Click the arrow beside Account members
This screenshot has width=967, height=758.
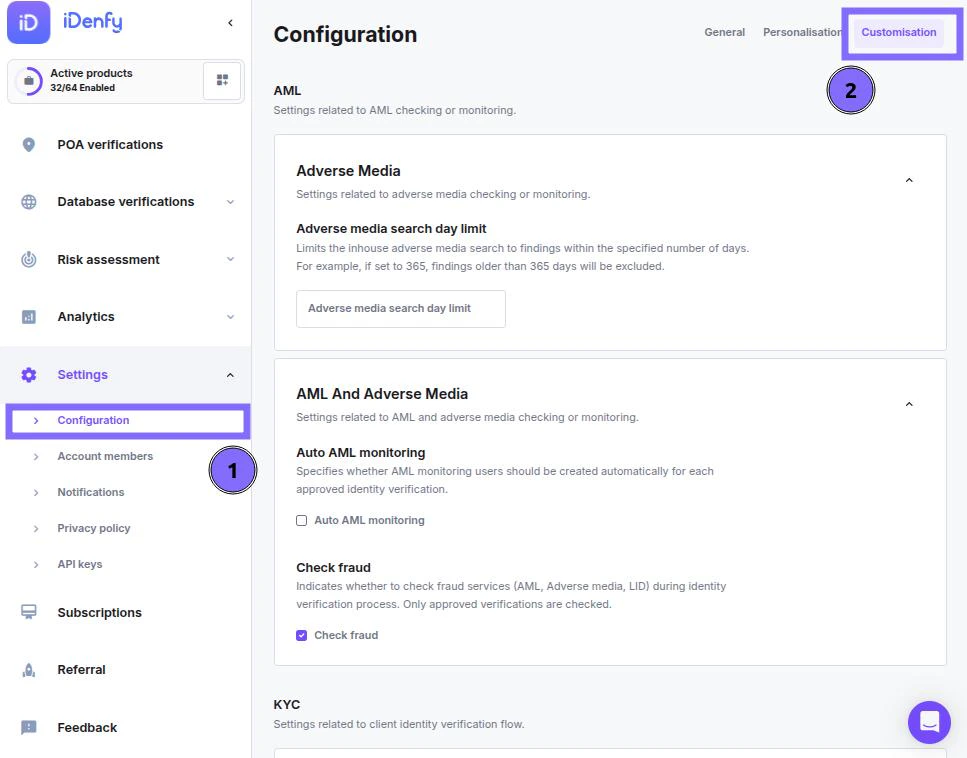(x=36, y=456)
